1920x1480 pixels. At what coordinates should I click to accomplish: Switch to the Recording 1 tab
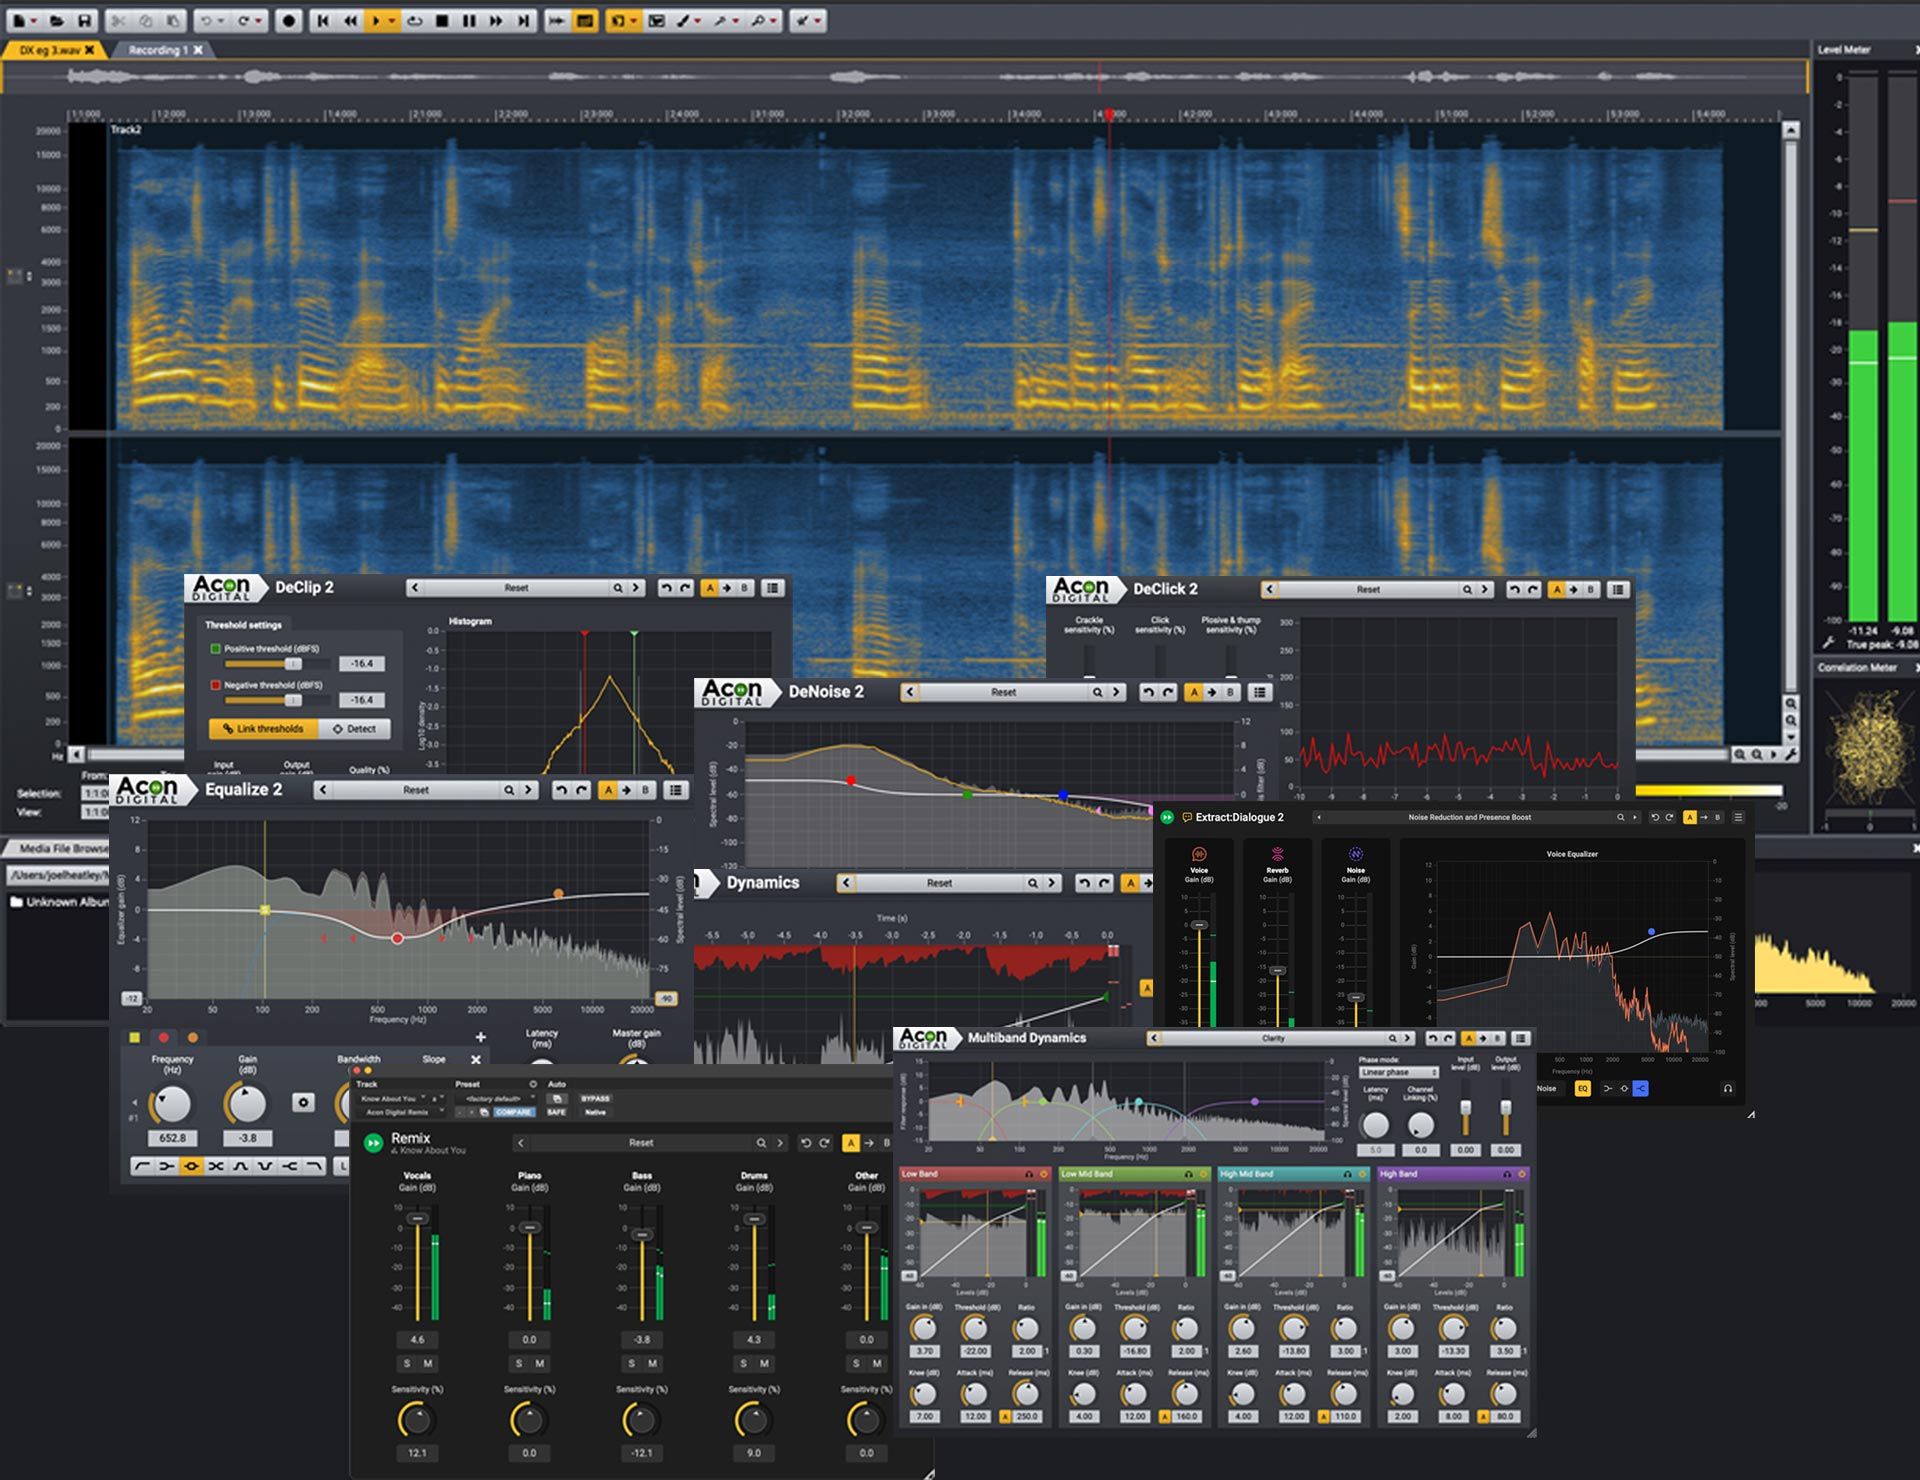(158, 50)
